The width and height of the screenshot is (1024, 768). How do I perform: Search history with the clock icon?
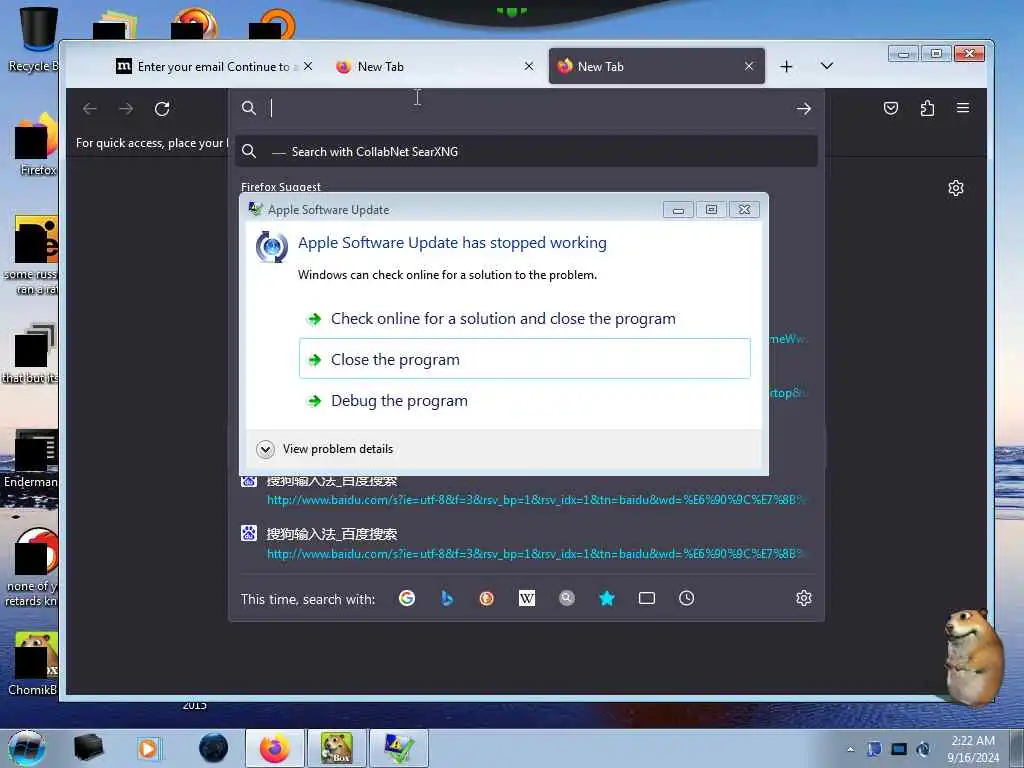(686, 598)
